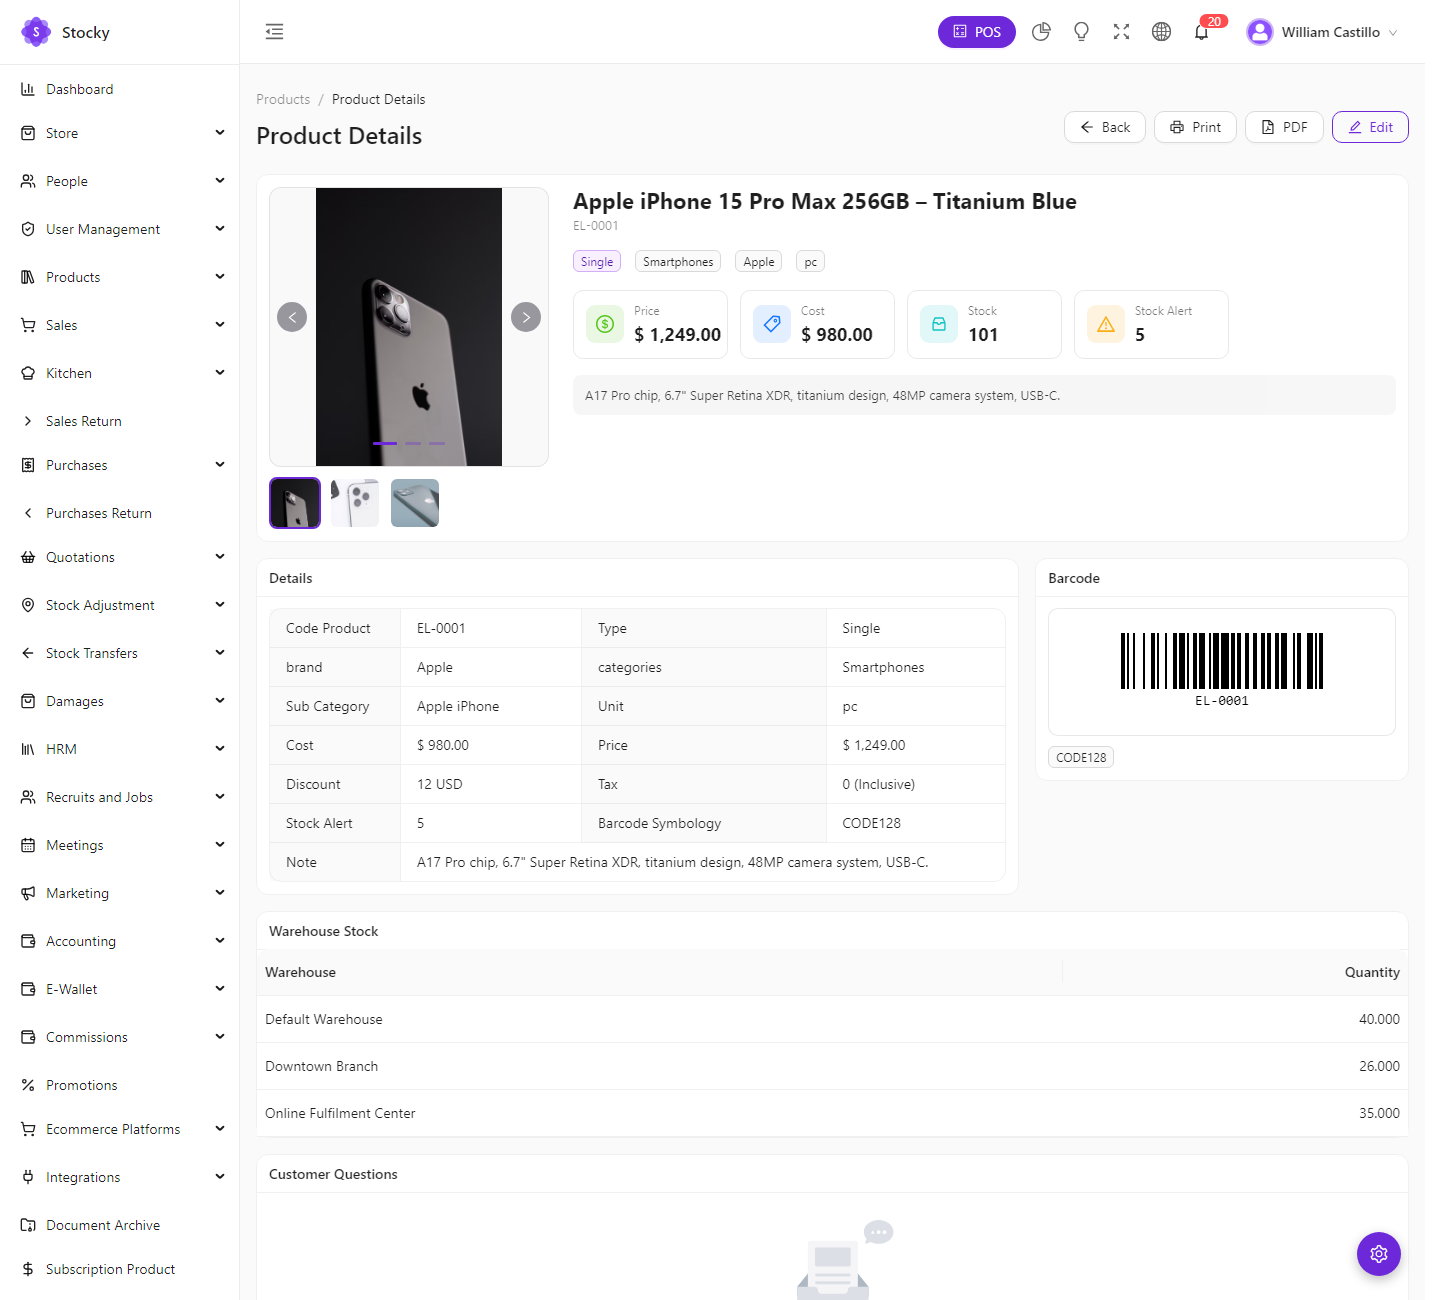Click the floating settings gear button
The height and width of the screenshot is (1300, 1440).
click(x=1379, y=1254)
